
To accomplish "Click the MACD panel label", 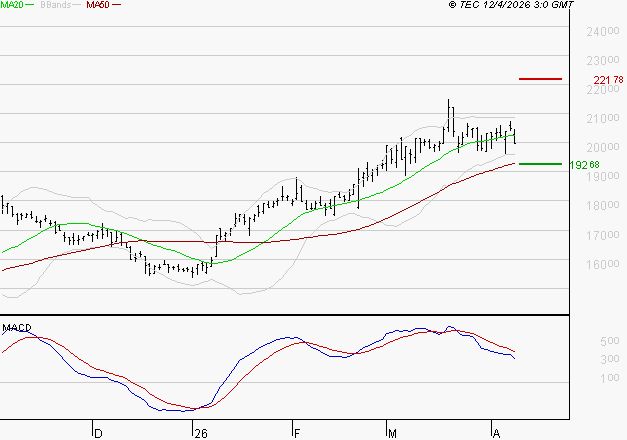I will [x=17, y=328].
